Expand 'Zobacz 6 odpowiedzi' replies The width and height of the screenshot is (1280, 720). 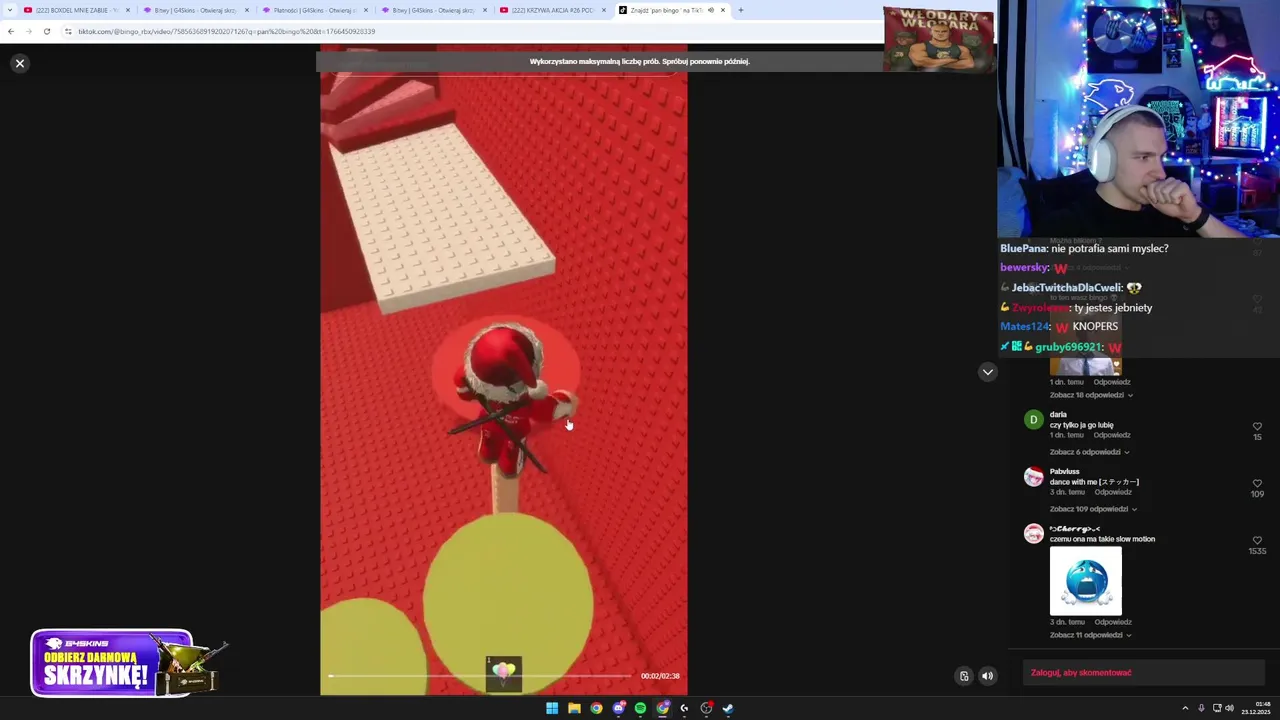click(1089, 452)
